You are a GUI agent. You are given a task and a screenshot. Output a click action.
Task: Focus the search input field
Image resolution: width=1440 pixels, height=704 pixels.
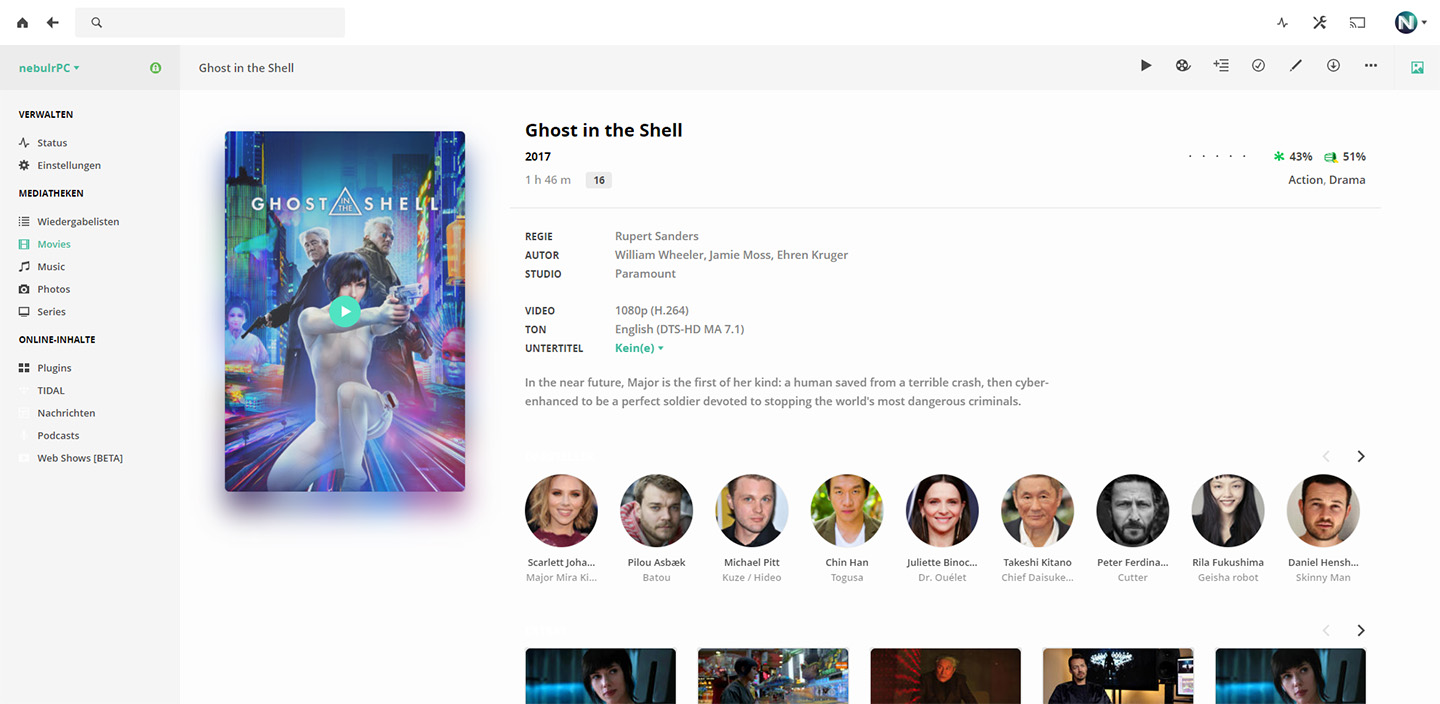pyautogui.click(x=210, y=22)
